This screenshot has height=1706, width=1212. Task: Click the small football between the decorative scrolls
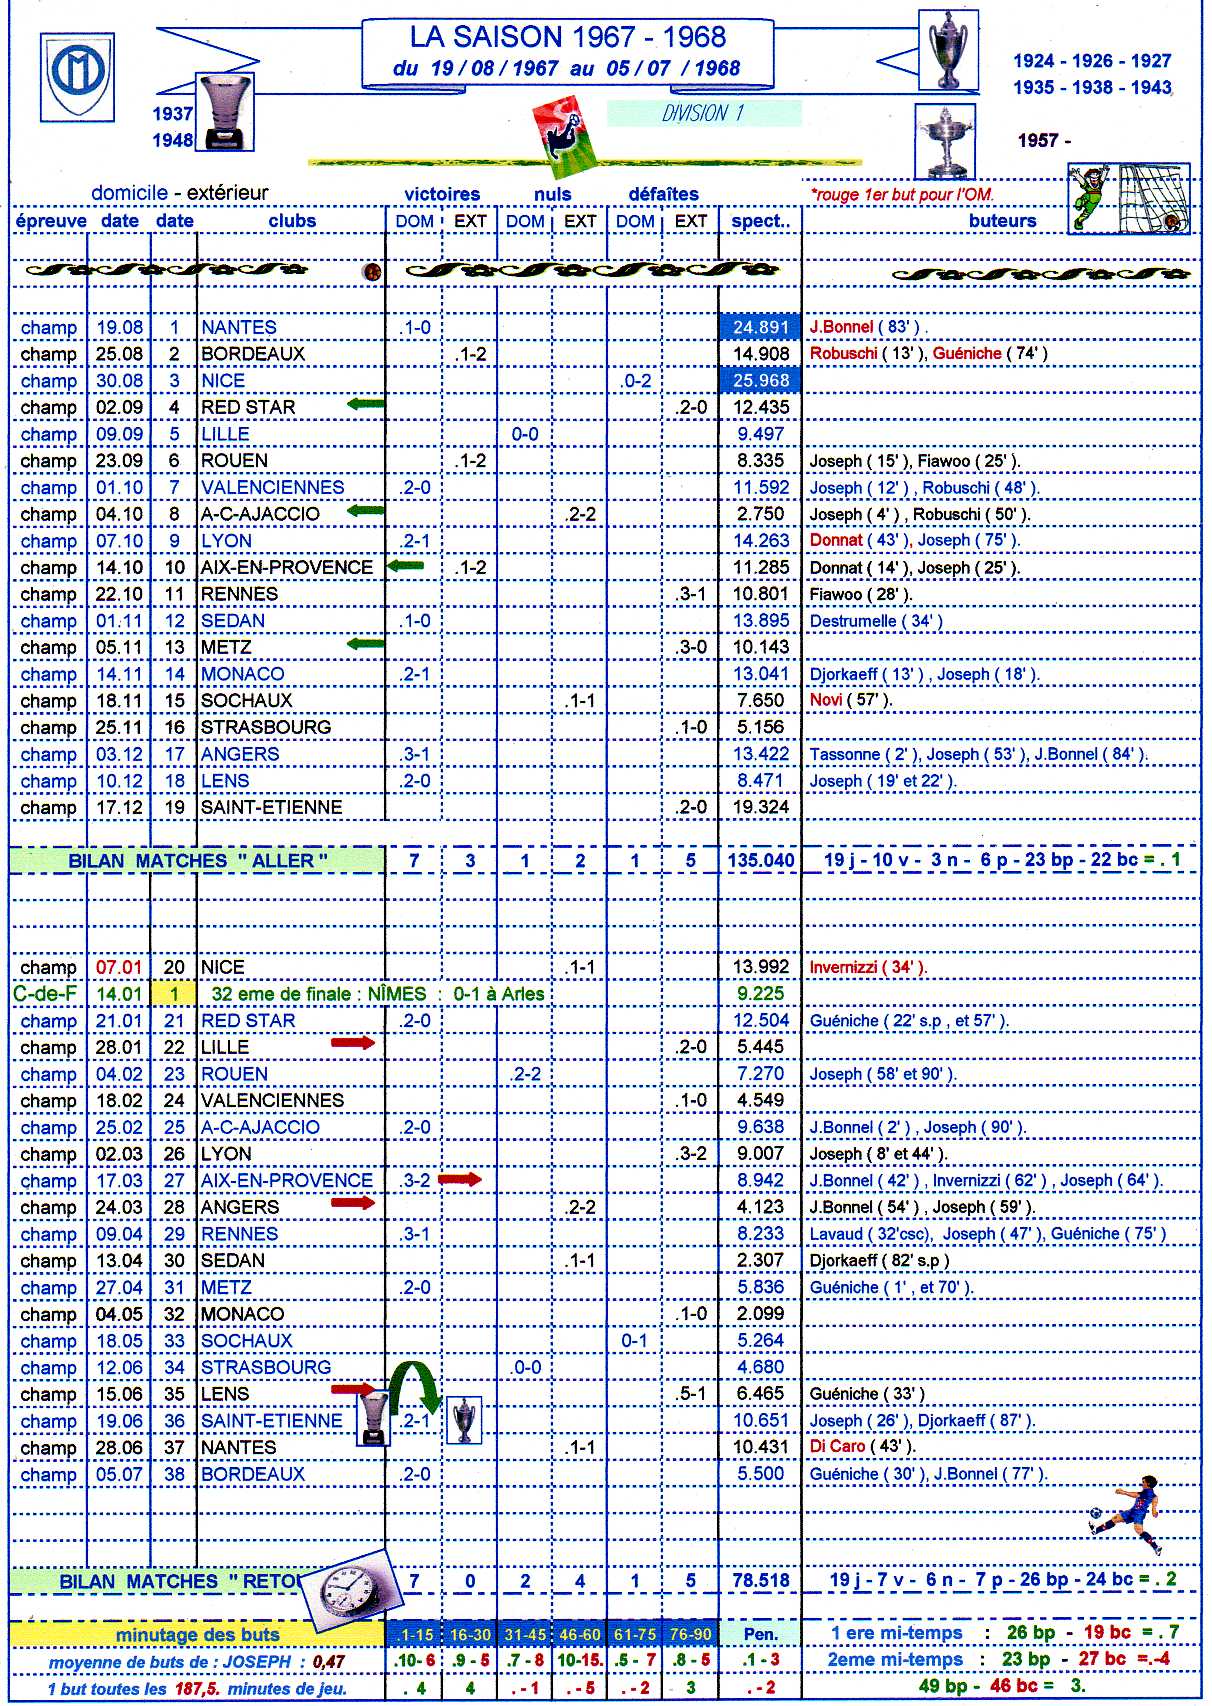point(371,271)
